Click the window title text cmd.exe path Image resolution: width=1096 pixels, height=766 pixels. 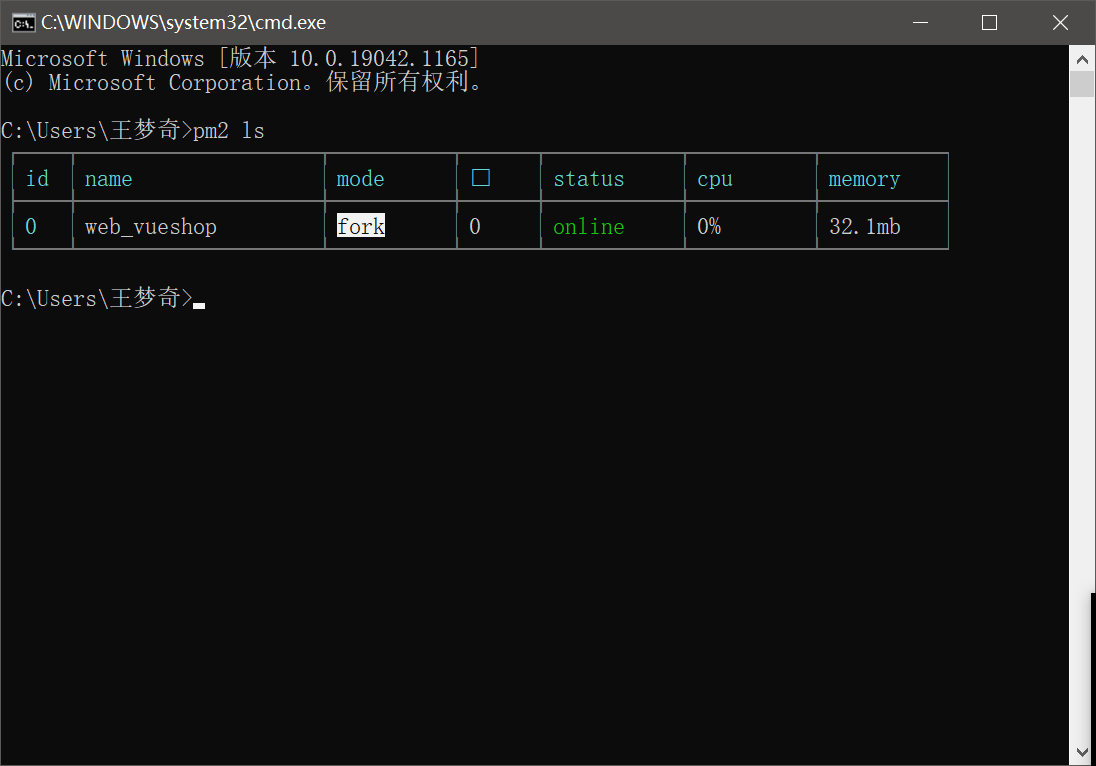tap(183, 22)
